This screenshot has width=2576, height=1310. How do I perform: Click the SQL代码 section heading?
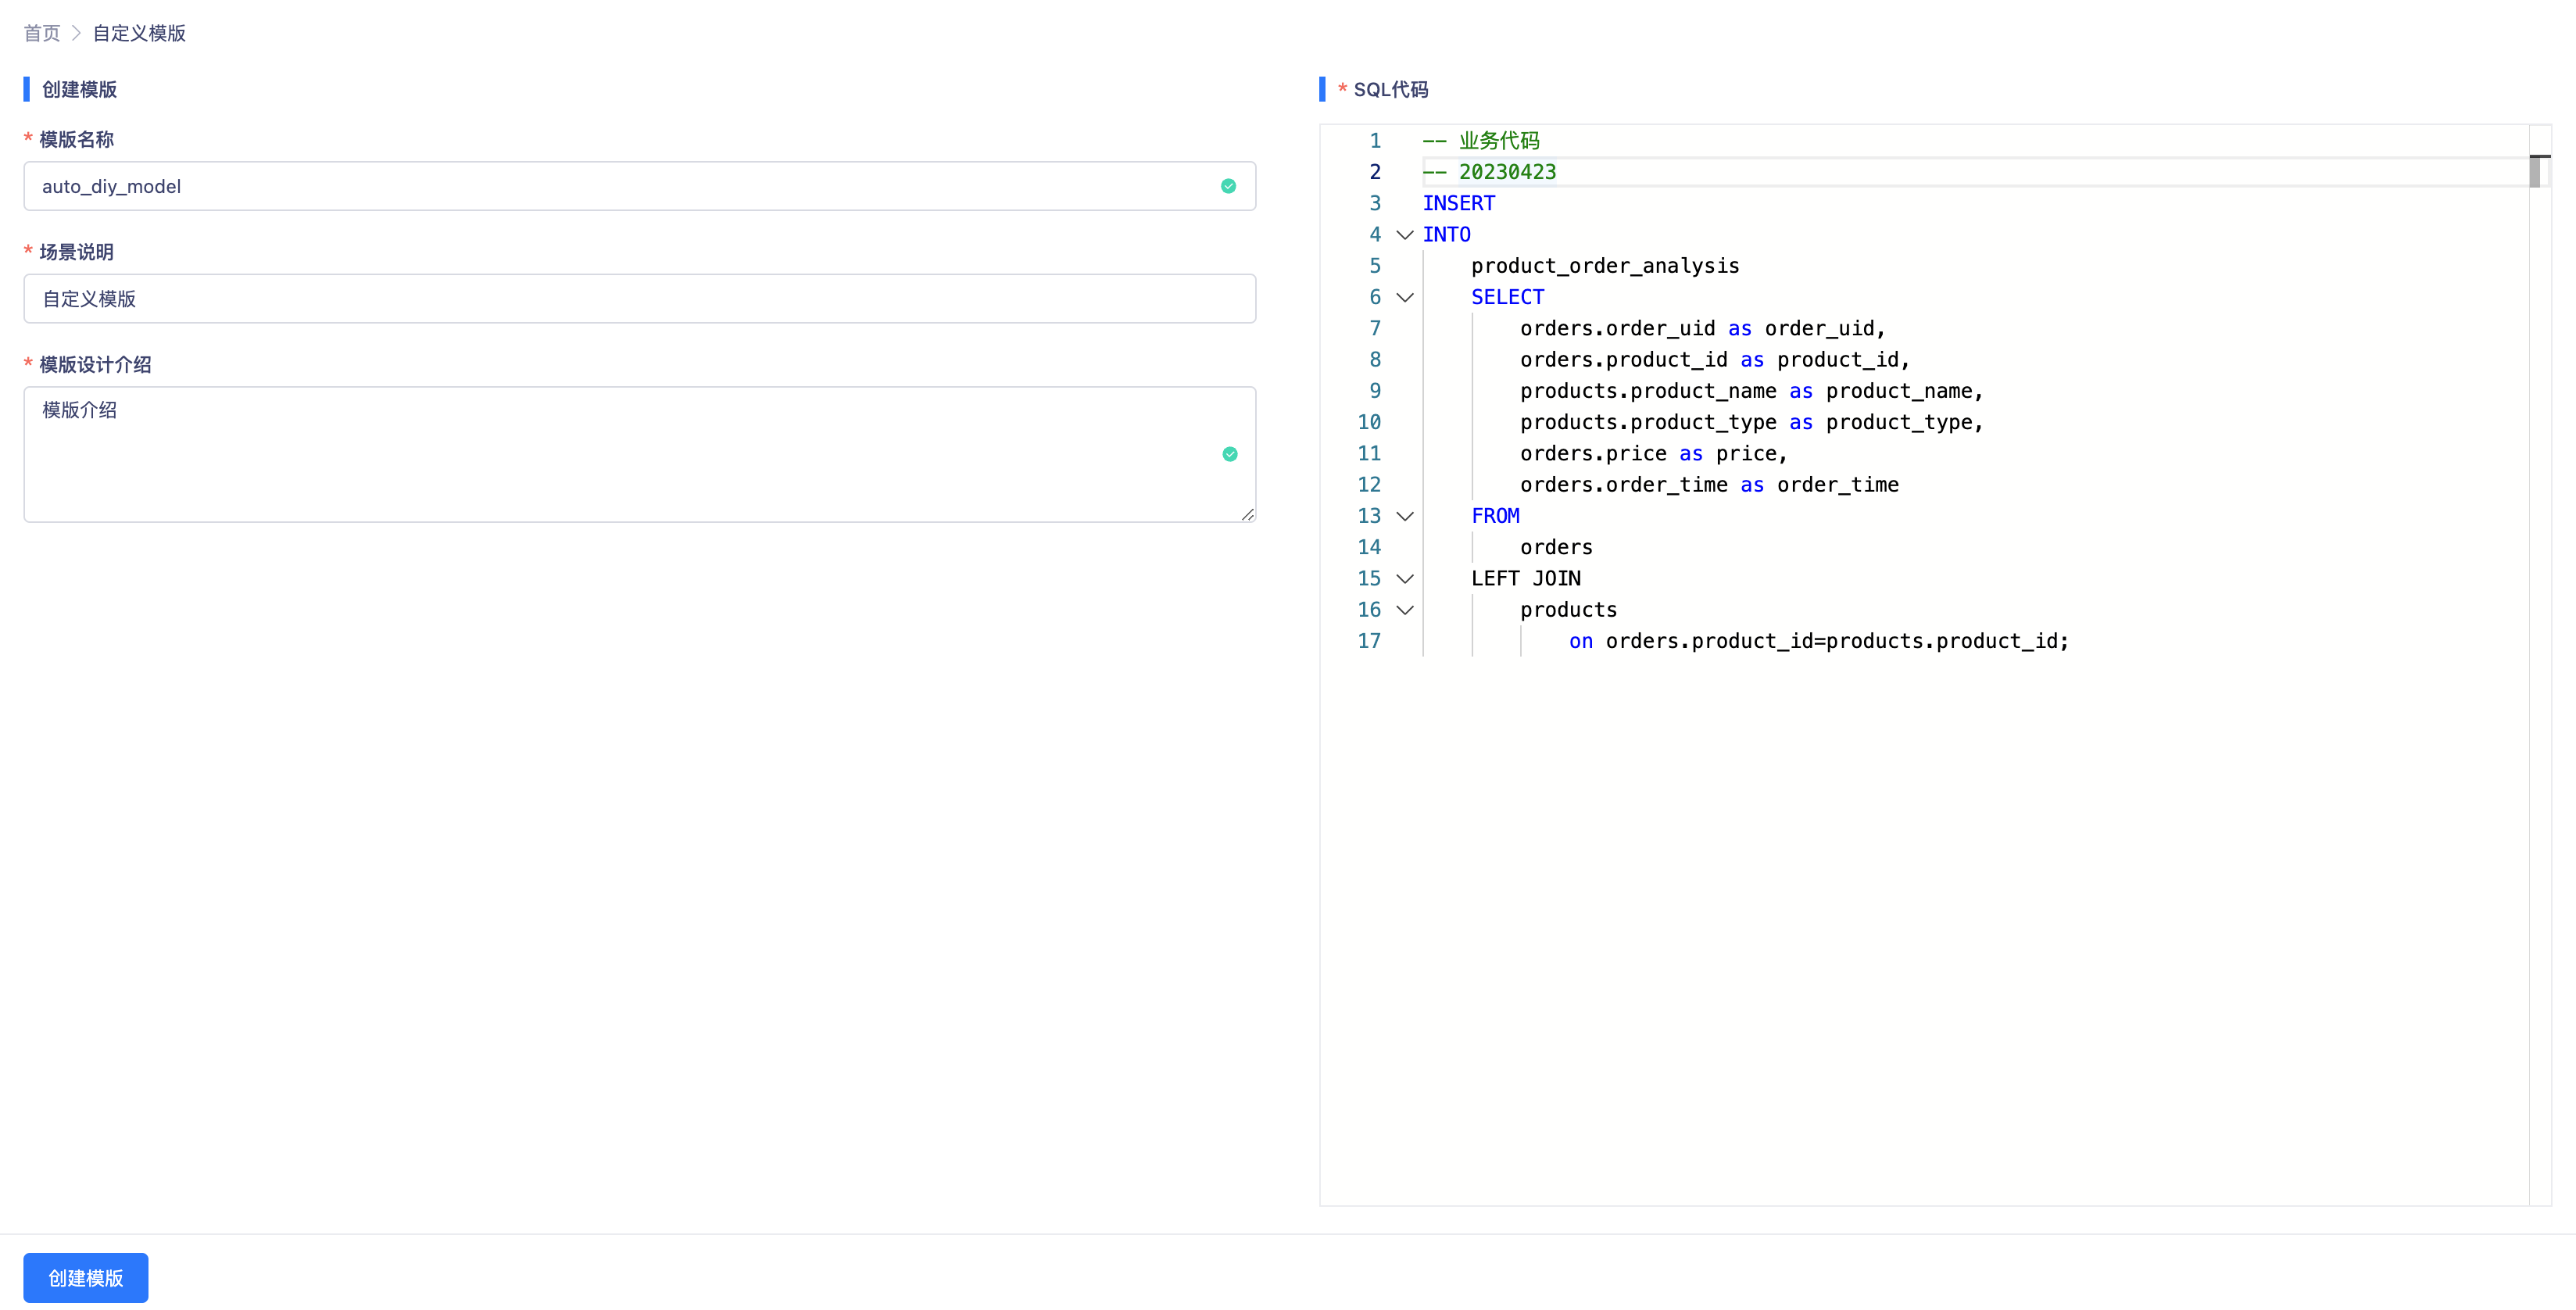click(1391, 89)
